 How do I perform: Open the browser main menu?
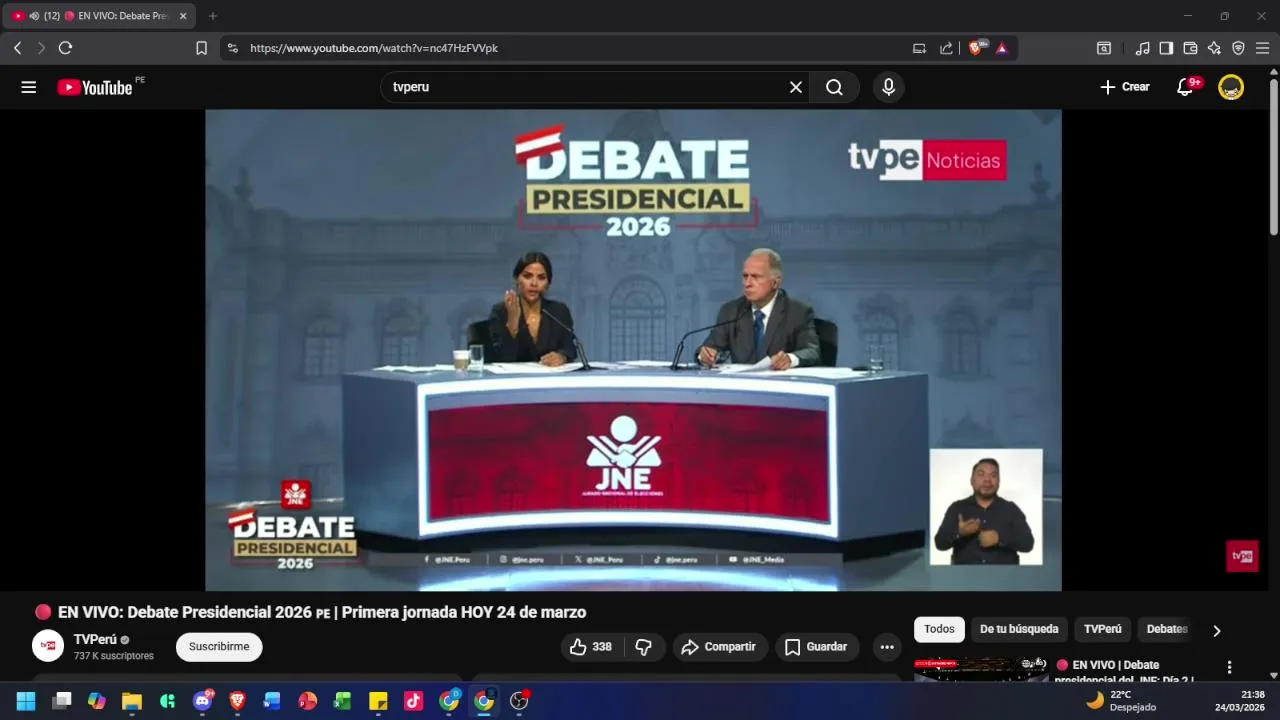pyautogui.click(x=1262, y=48)
